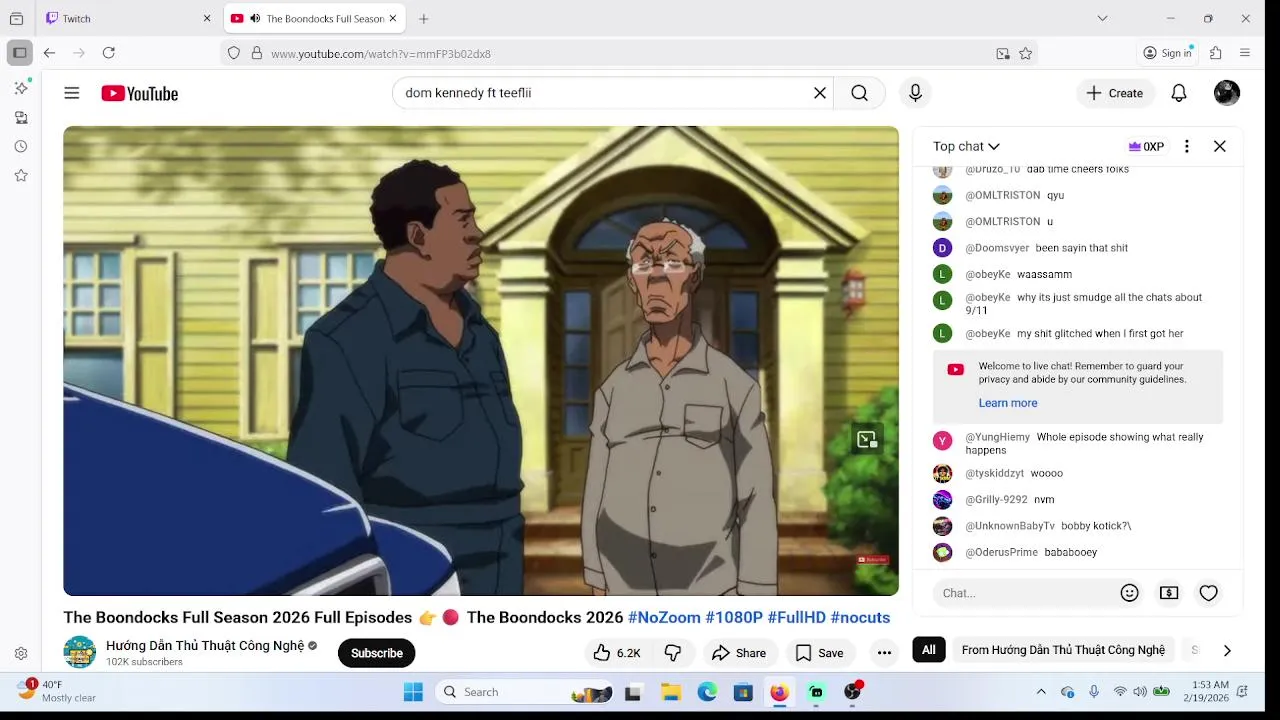This screenshot has width=1280, height=720.
Task: Show hidden system tray icons
Action: coord(1041,692)
